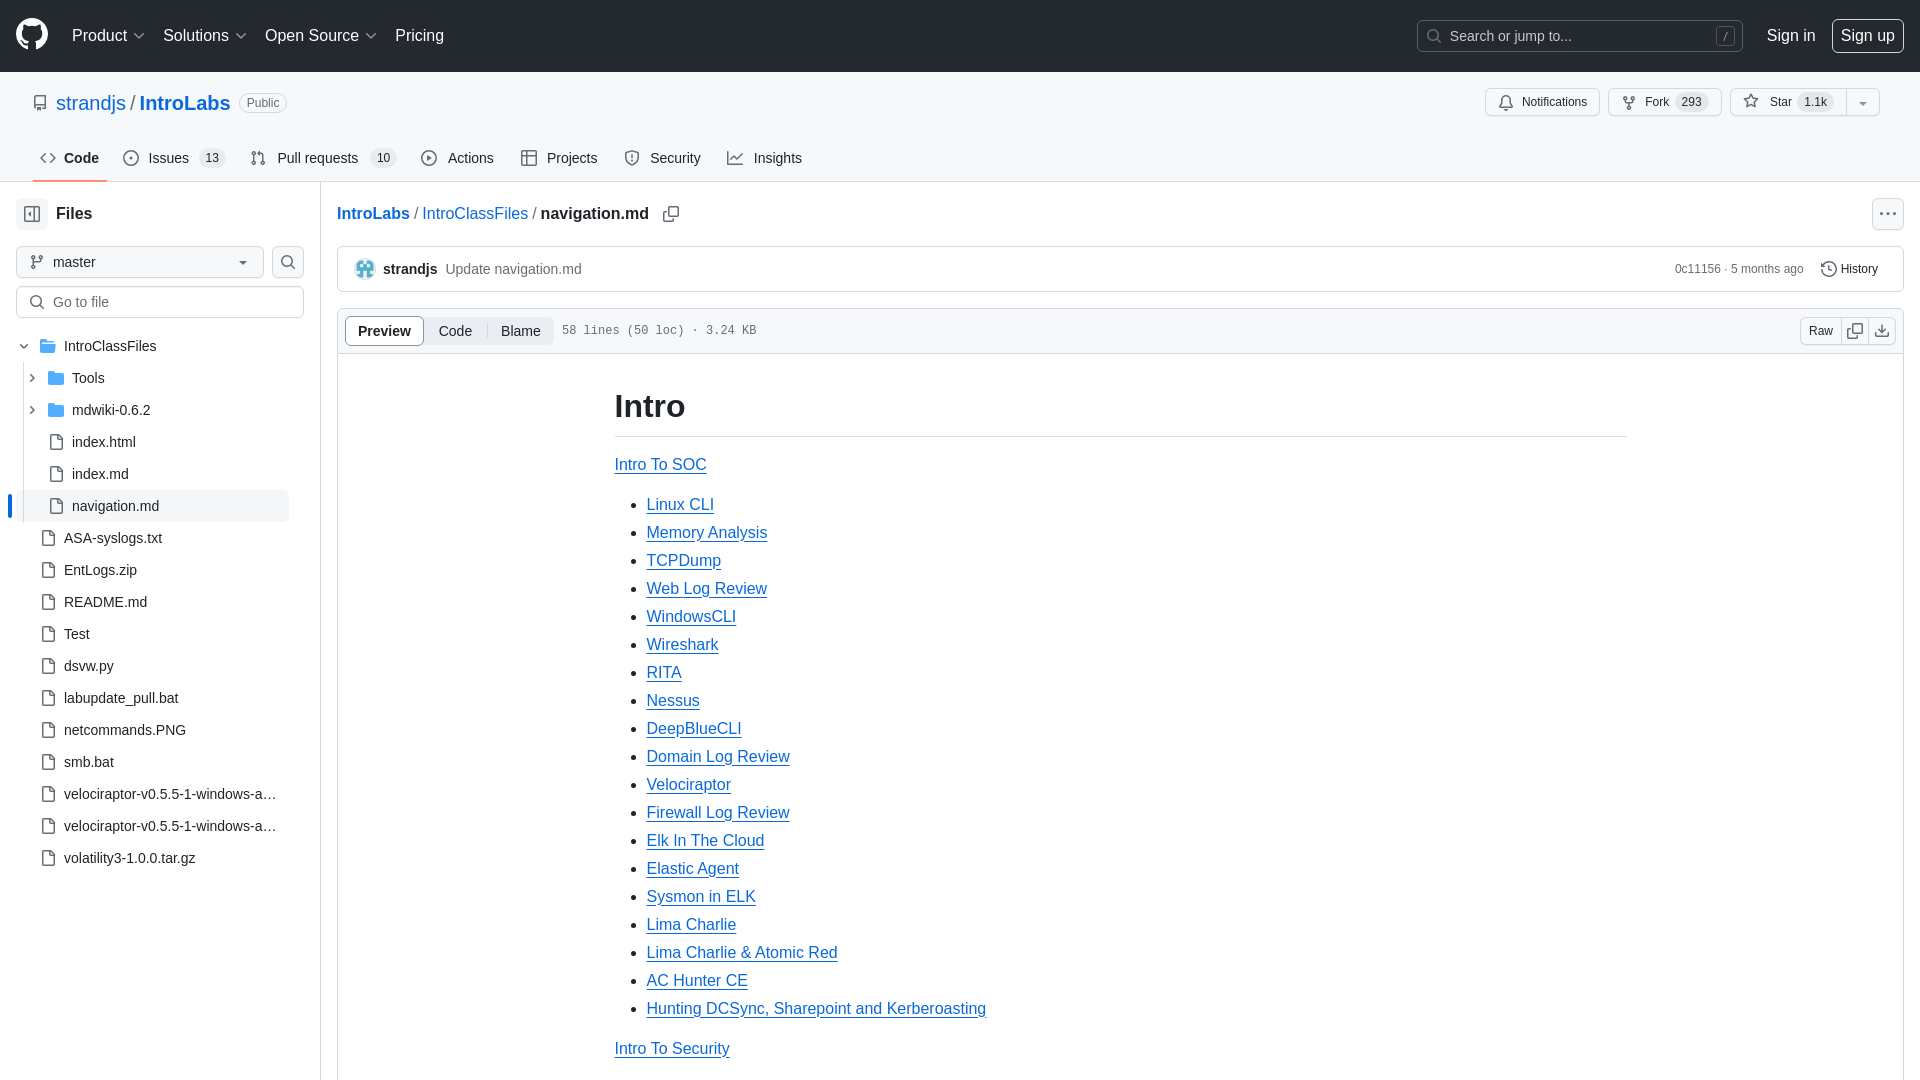
Task: Copy raw file contents icon
Action: point(1855,331)
